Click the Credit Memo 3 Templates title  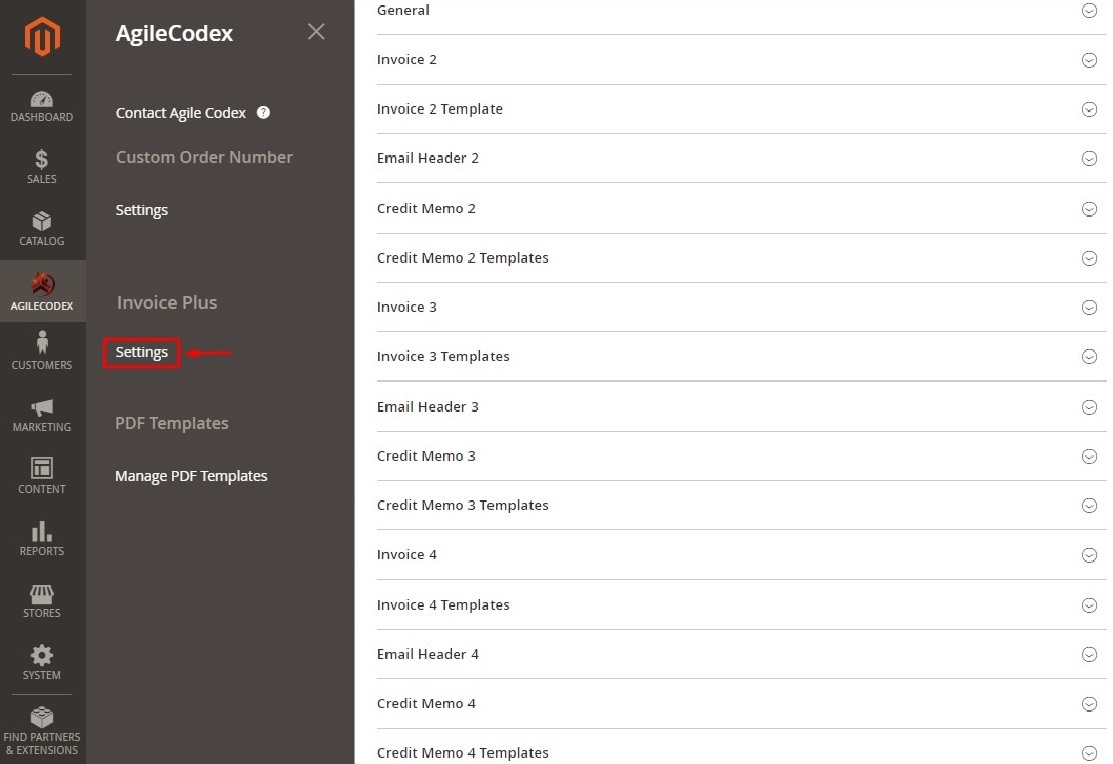pyautogui.click(x=462, y=505)
